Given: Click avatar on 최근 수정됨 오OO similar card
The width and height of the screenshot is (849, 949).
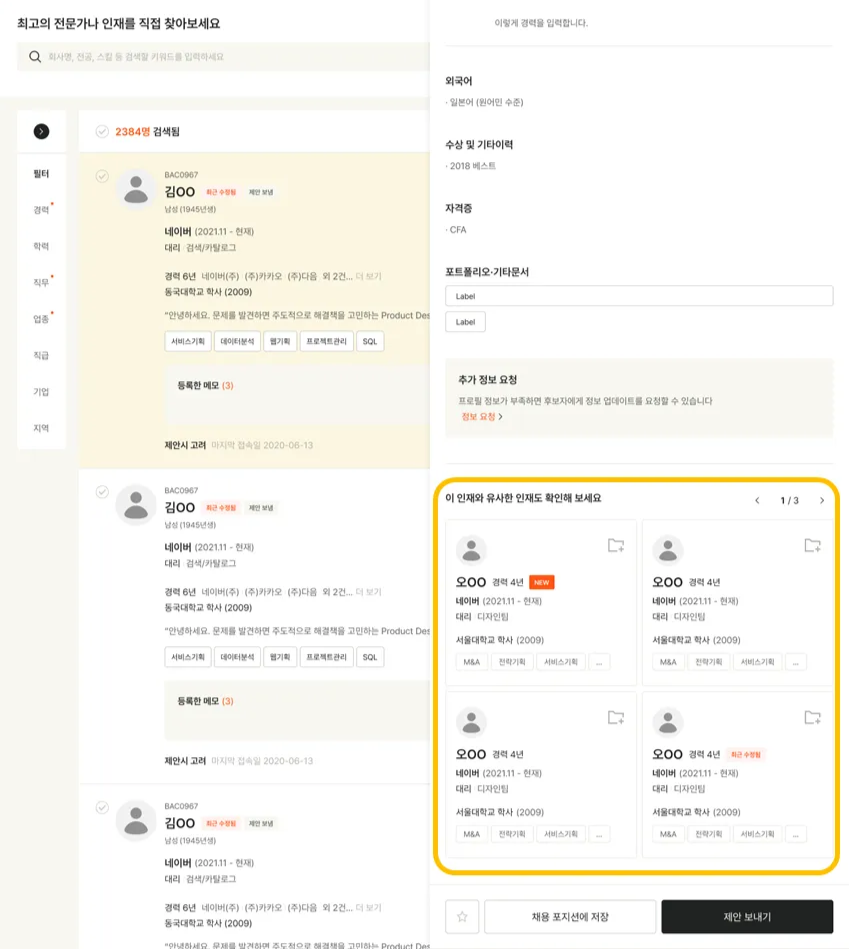Looking at the screenshot, I should (668, 722).
